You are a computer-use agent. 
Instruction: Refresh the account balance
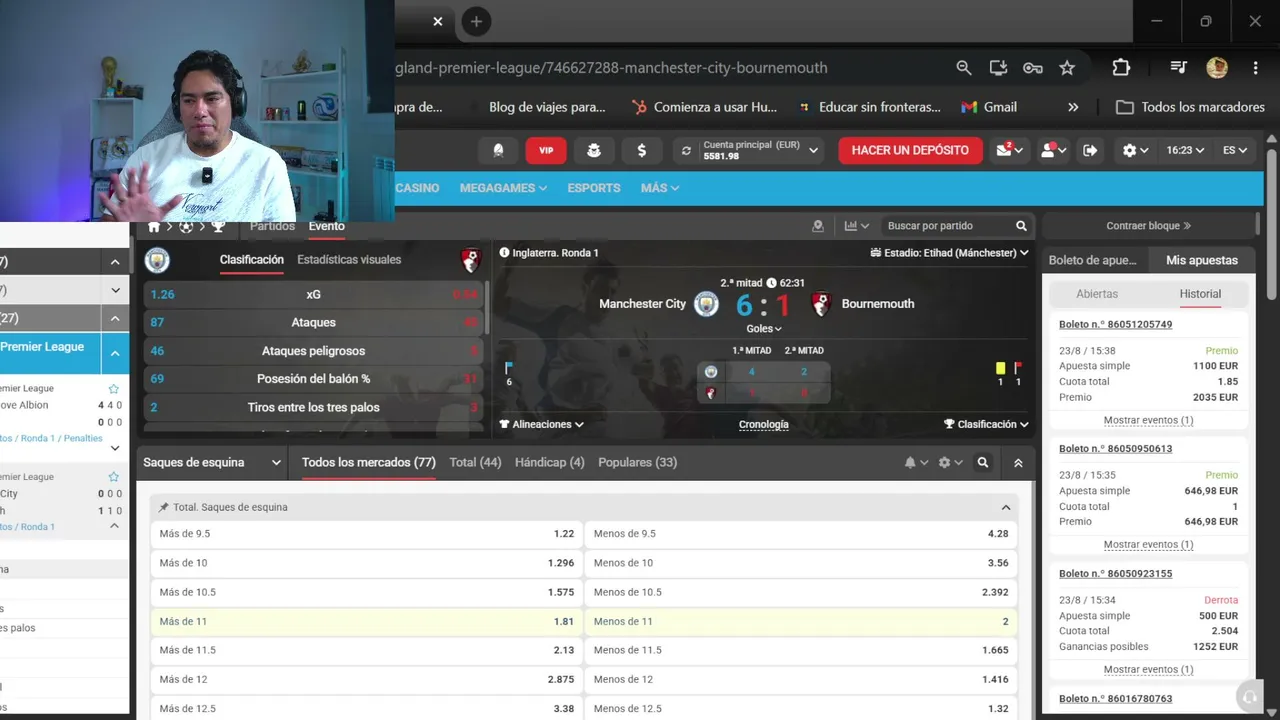686,150
